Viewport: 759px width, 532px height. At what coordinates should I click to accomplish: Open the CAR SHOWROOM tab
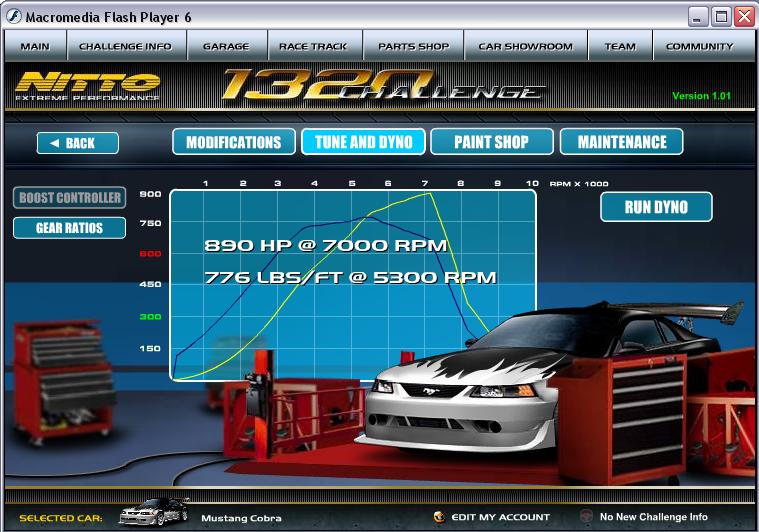point(526,46)
